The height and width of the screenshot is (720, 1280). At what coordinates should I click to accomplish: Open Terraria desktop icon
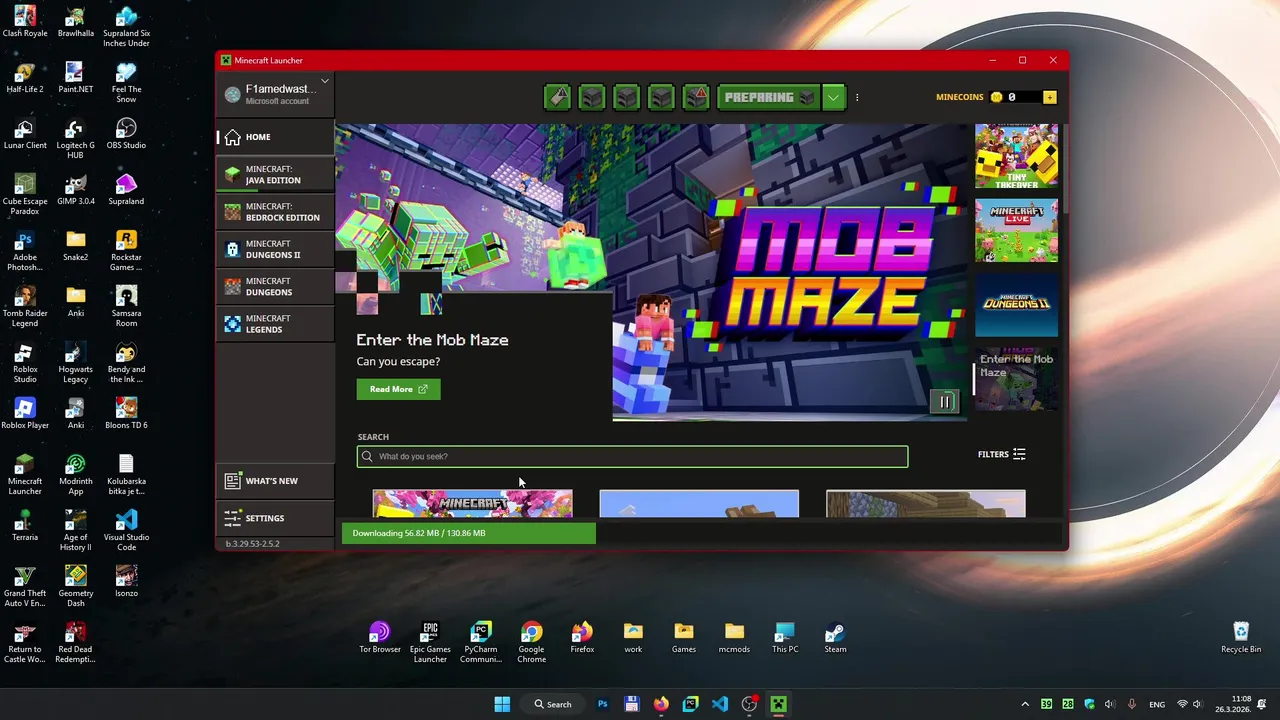(x=25, y=525)
